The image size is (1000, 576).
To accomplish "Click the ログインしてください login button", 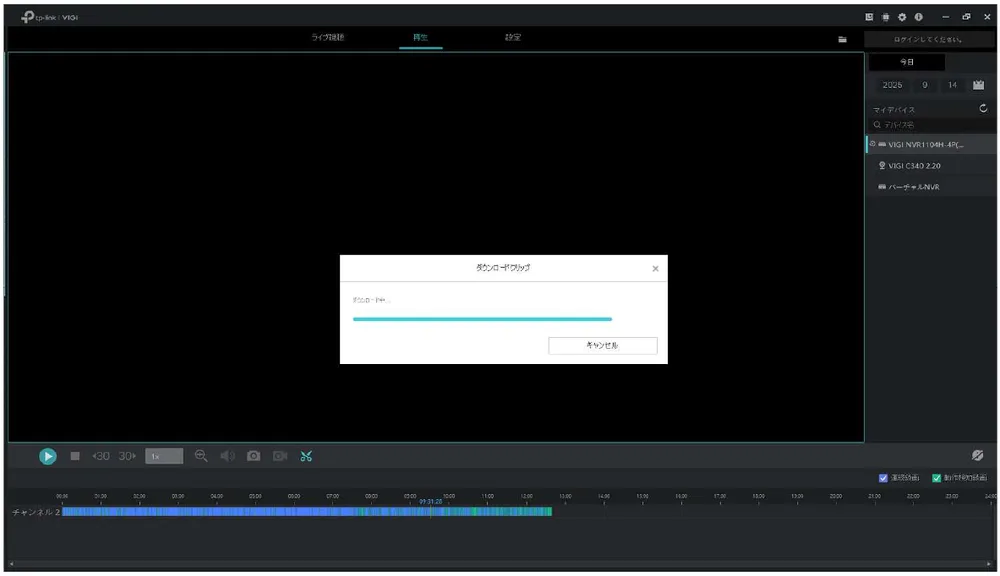I will [928, 40].
